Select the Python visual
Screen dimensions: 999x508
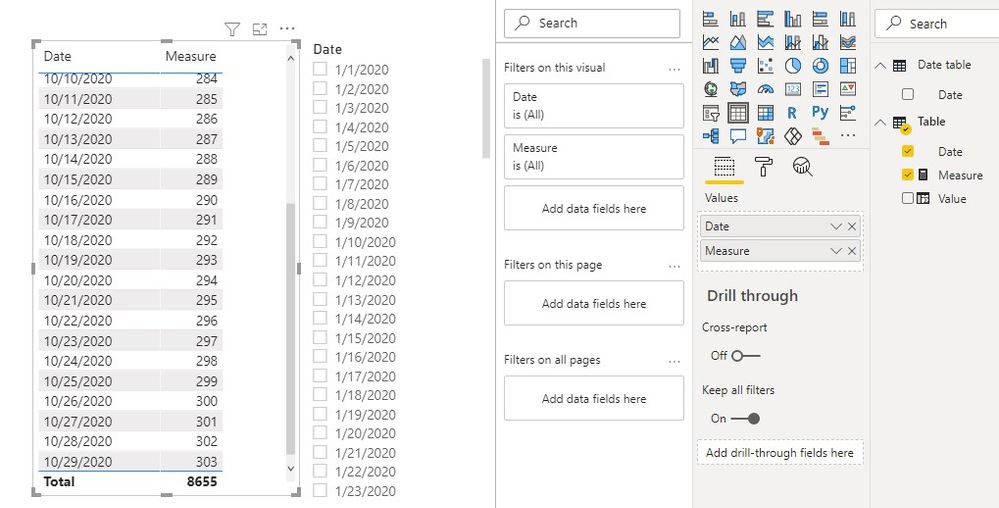[820, 112]
